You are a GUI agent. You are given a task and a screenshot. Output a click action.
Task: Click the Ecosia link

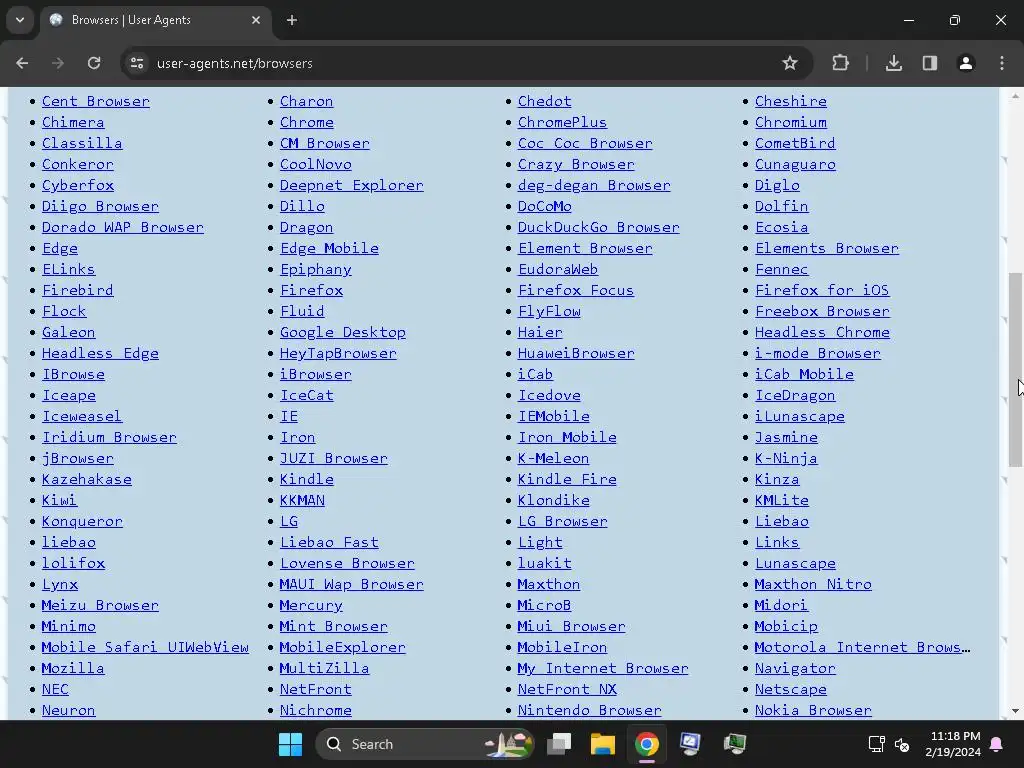(x=782, y=227)
